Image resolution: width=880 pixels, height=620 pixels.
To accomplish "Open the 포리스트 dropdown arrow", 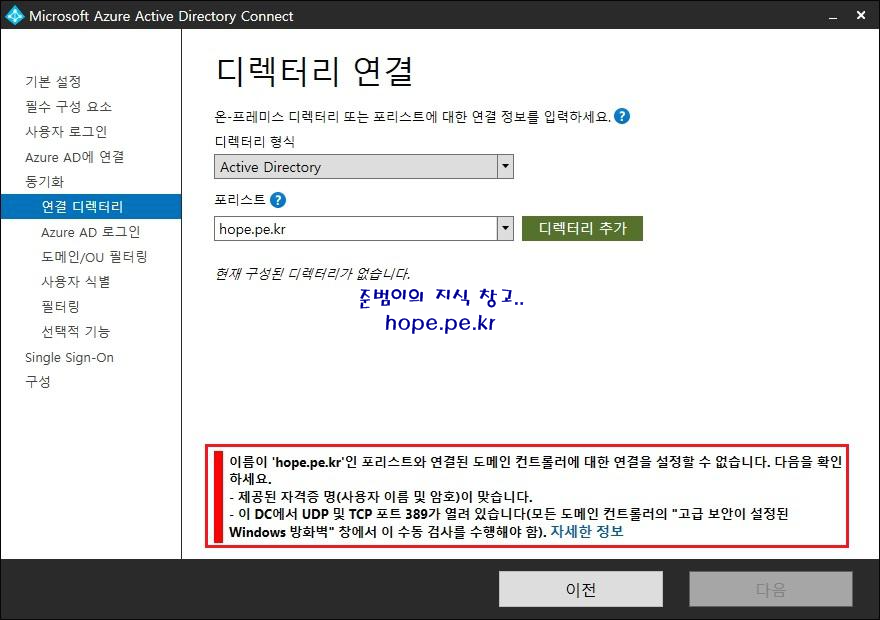I will point(505,228).
